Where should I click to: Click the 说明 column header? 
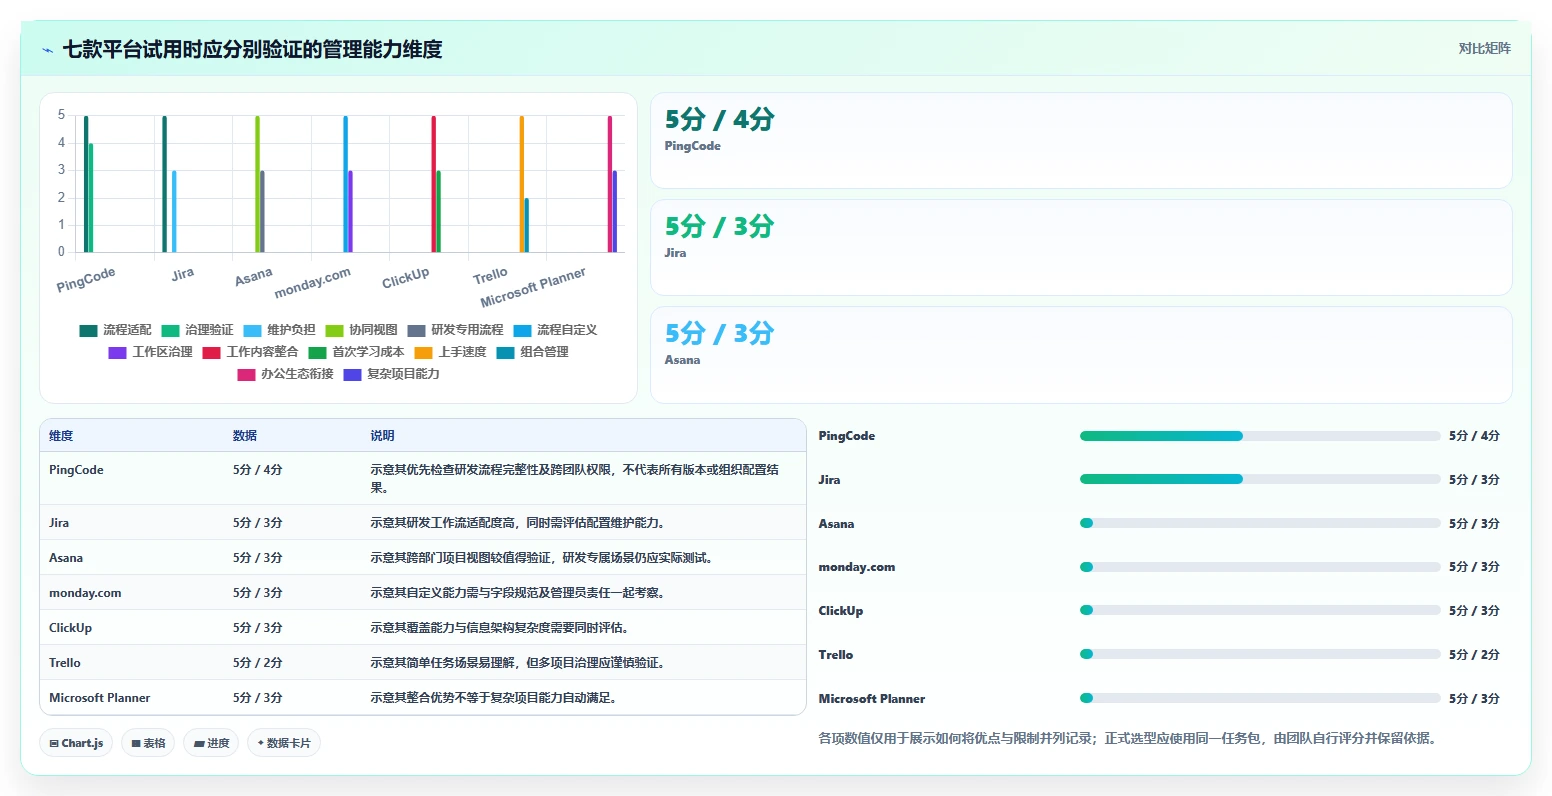point(382,436)
